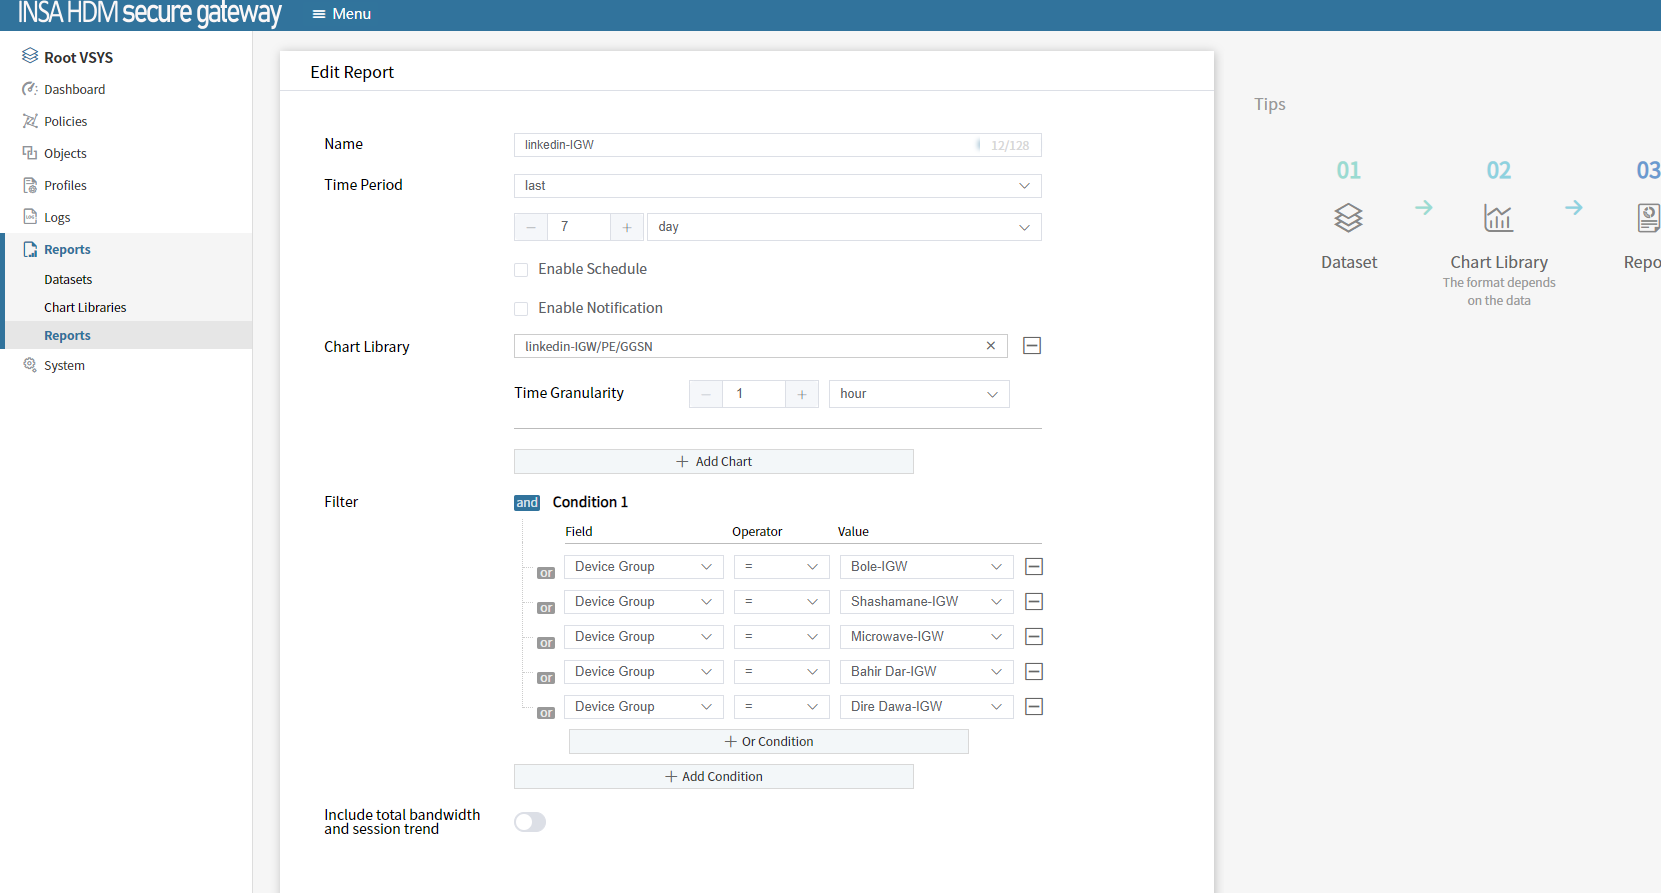Increase the time period number with plus
Image resolution: width=1661 pixels, height=893 pixels.
tap(626, 227)
